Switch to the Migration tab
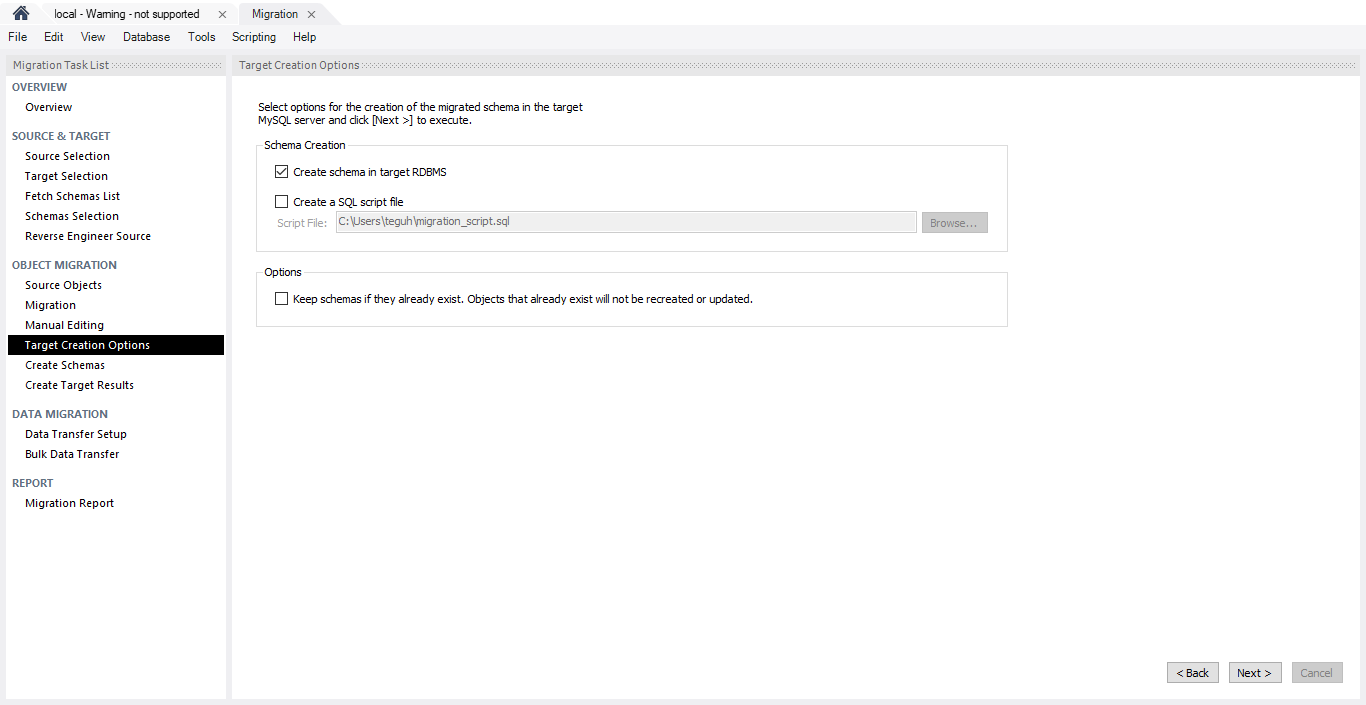The width and height of the screenshot is (1366, 705). point(275,14)
